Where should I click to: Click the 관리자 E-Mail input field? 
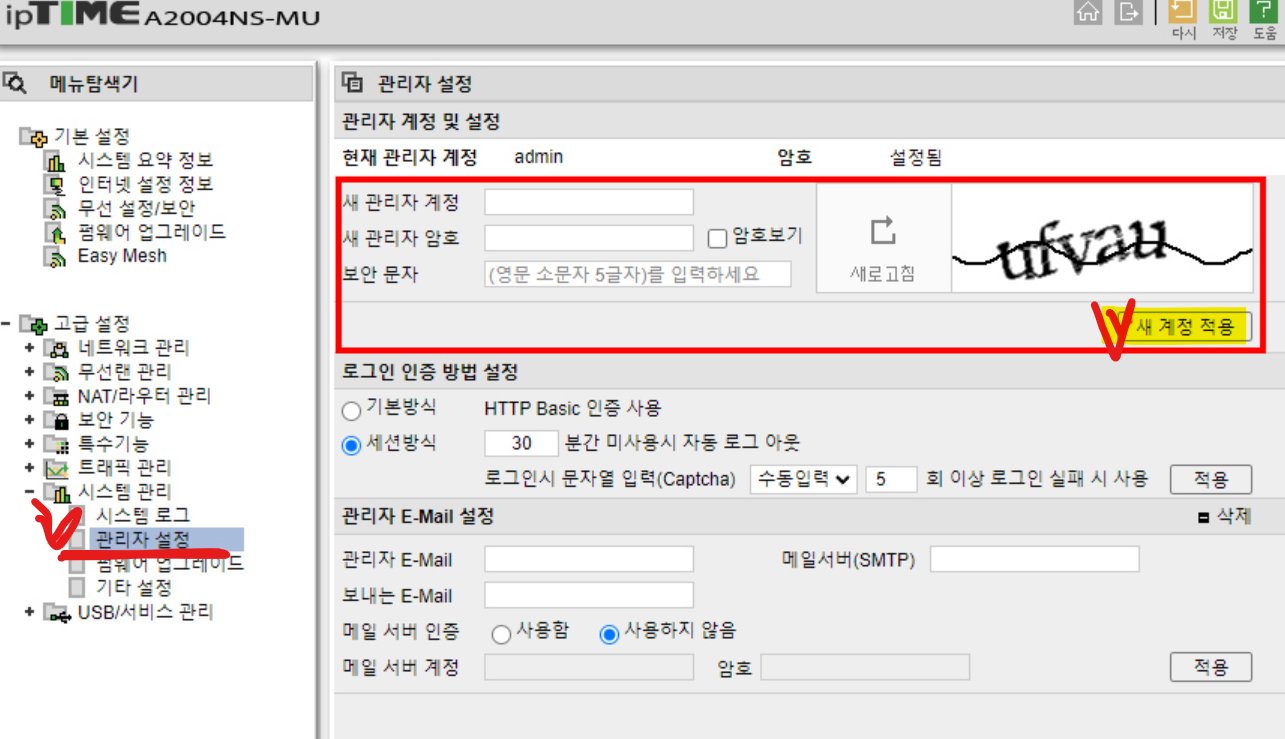(x=589, y=559)
